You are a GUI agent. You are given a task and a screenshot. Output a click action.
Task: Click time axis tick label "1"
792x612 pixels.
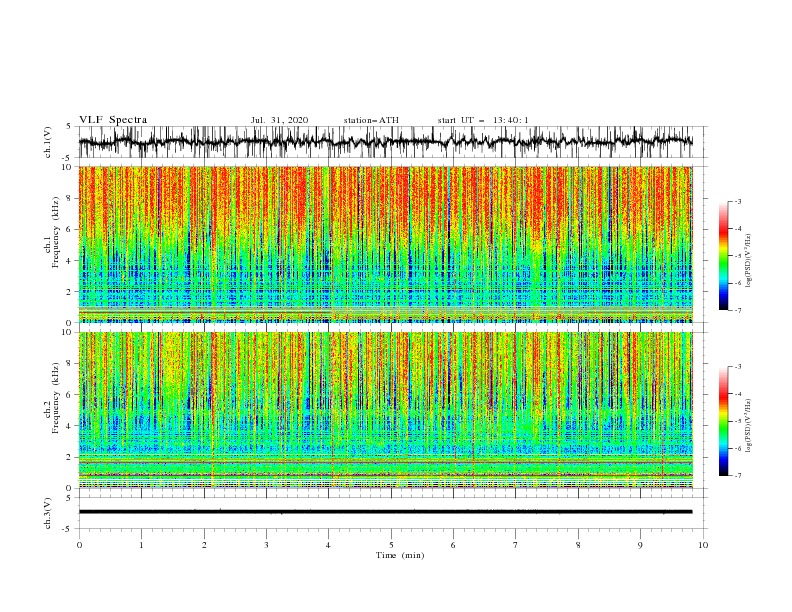[141, 545]
